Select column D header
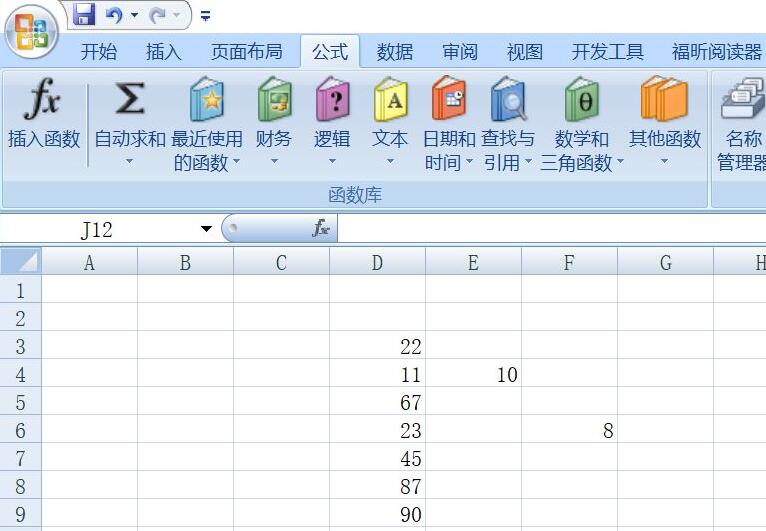Viewport: 766px width, 531px height. (x=378, y=262)
